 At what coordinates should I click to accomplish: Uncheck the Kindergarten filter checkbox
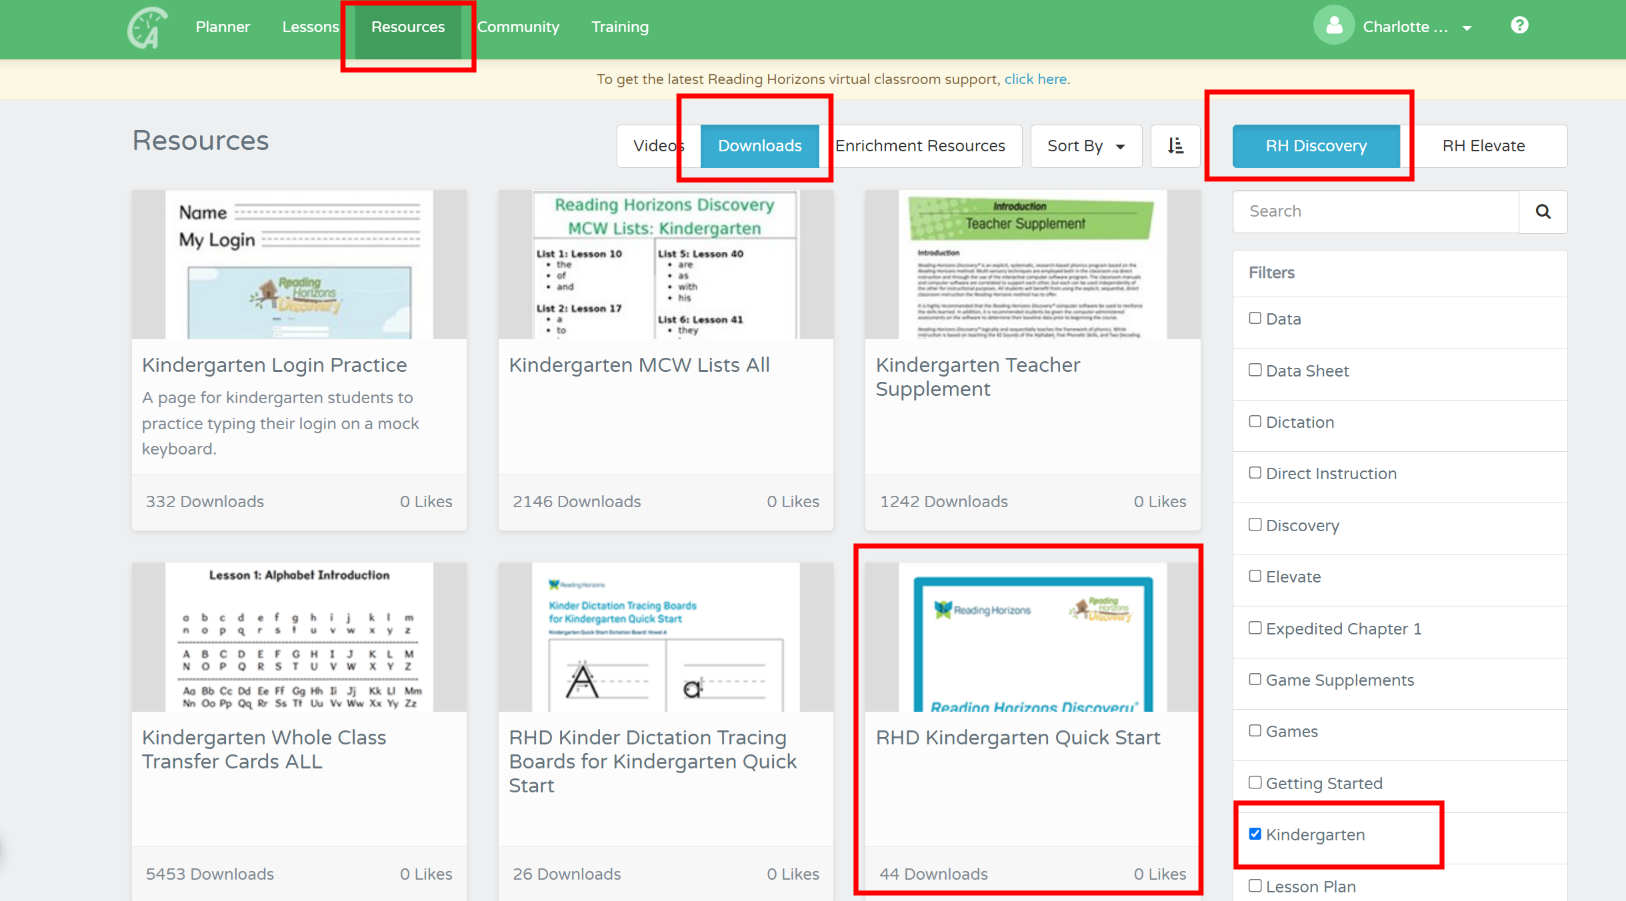pos(1255,834)
